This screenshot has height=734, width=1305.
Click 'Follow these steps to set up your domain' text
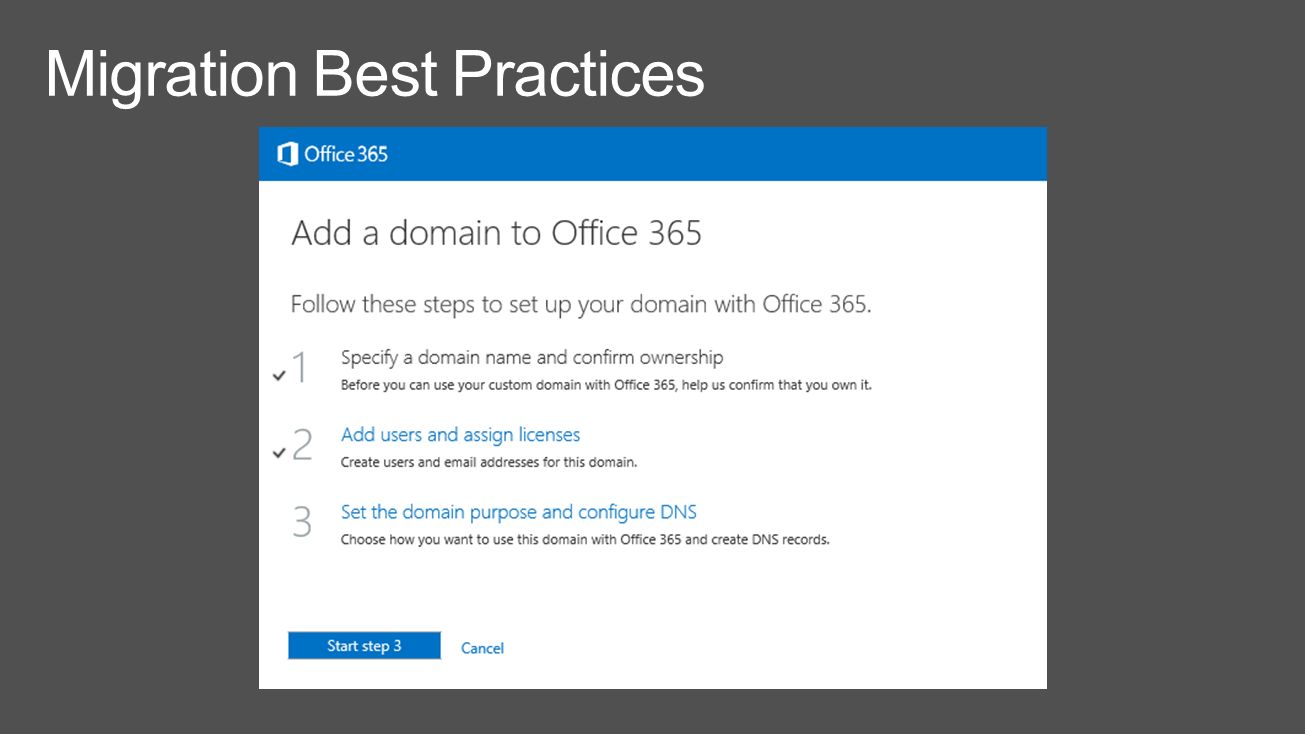pyautogui.click(x=581, y=304)
